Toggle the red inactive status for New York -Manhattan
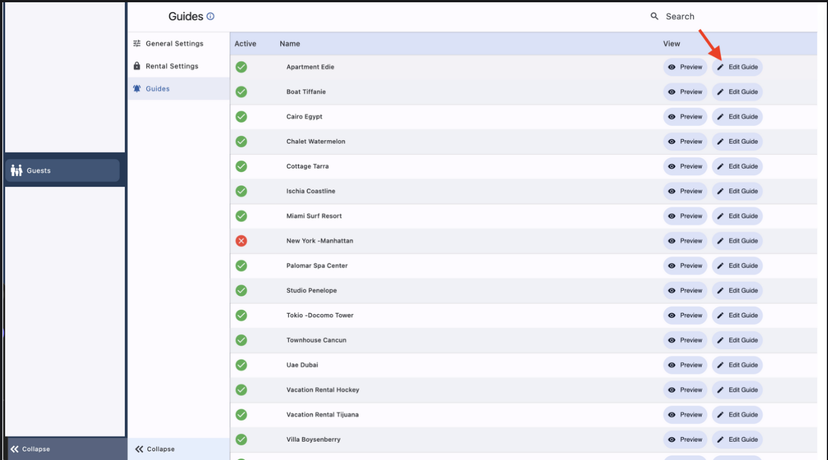Screen dimensions: 828x460 [241, 241]
